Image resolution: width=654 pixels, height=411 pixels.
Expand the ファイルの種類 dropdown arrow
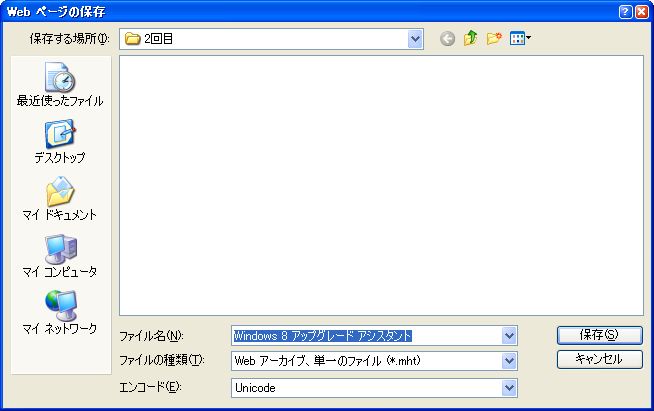coord(509,361)
